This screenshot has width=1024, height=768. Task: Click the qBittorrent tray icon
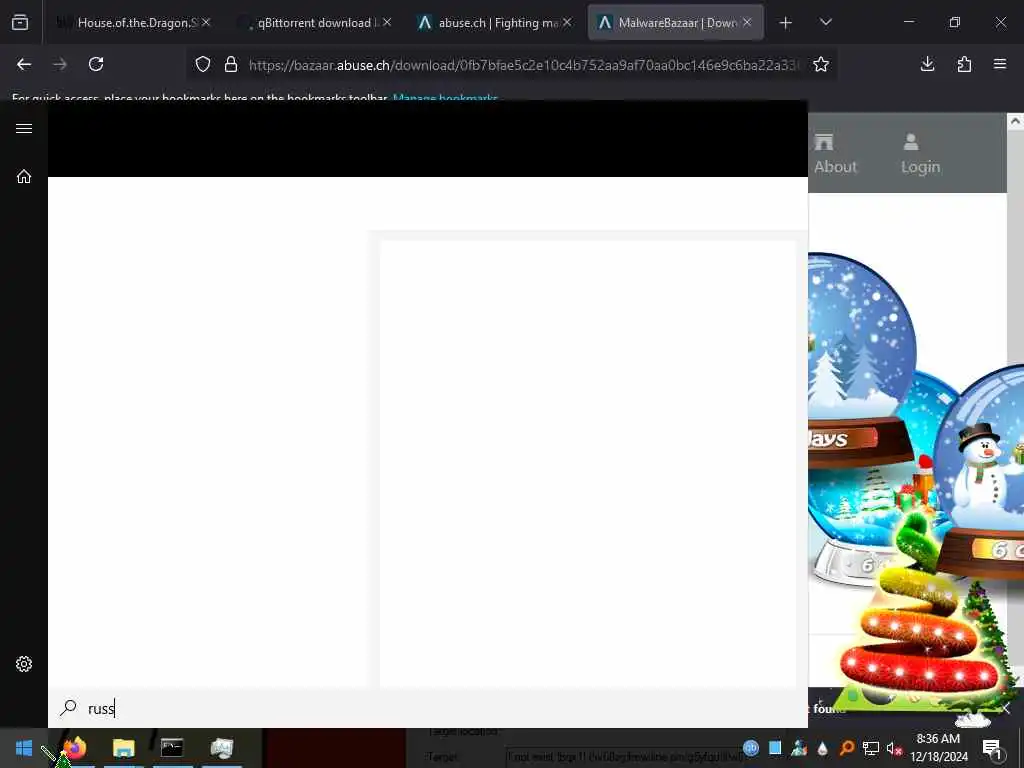pos(751,748)
